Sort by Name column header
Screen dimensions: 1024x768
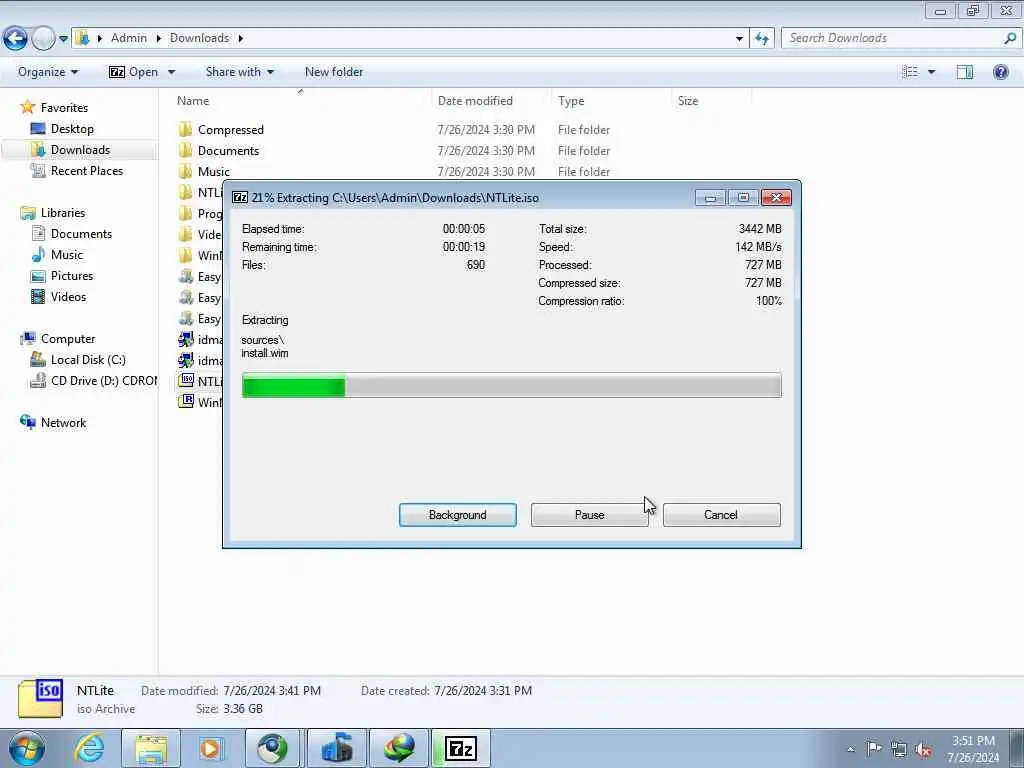tap(193, 101)
